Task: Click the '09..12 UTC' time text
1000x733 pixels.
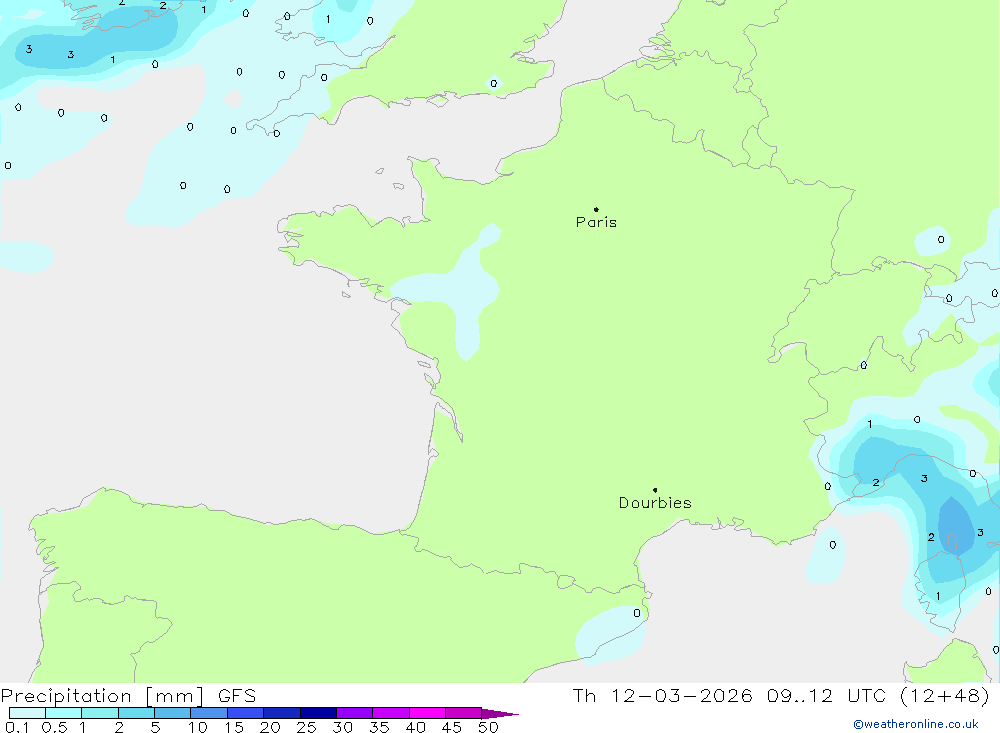Action: click(827, 695)
